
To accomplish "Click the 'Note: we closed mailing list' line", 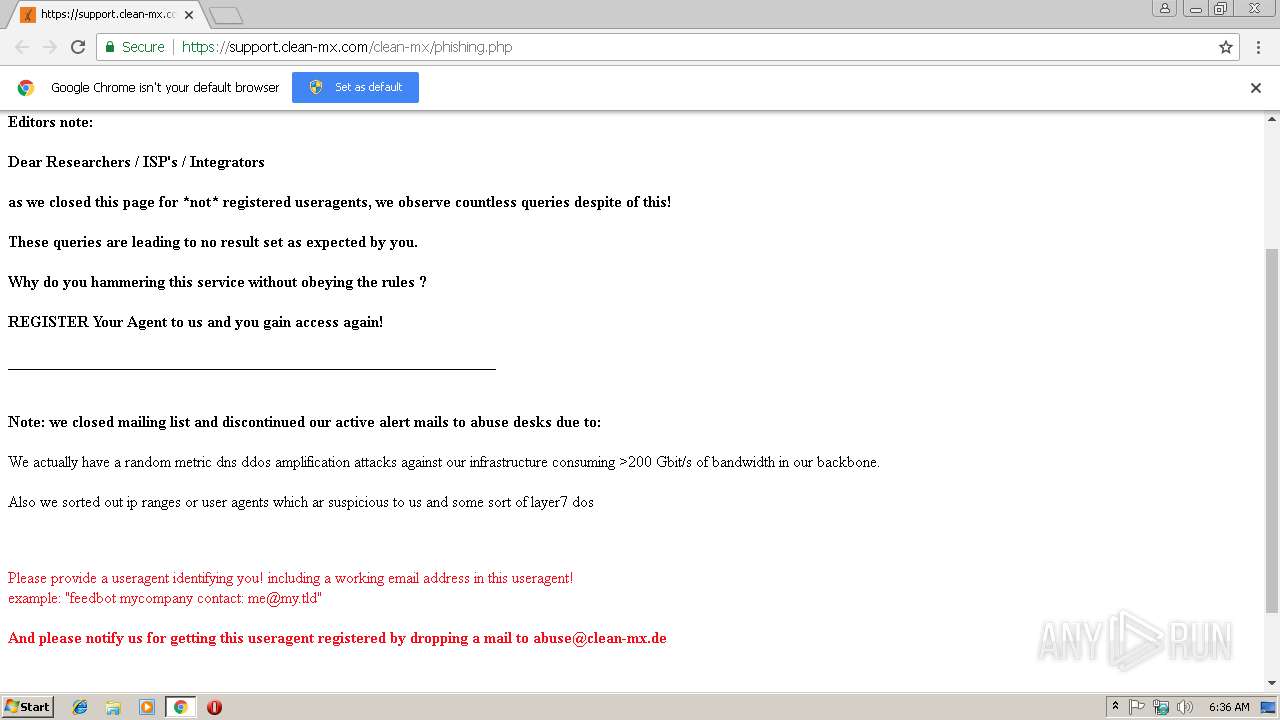I will pyautogui.click(x=304, y=422).
